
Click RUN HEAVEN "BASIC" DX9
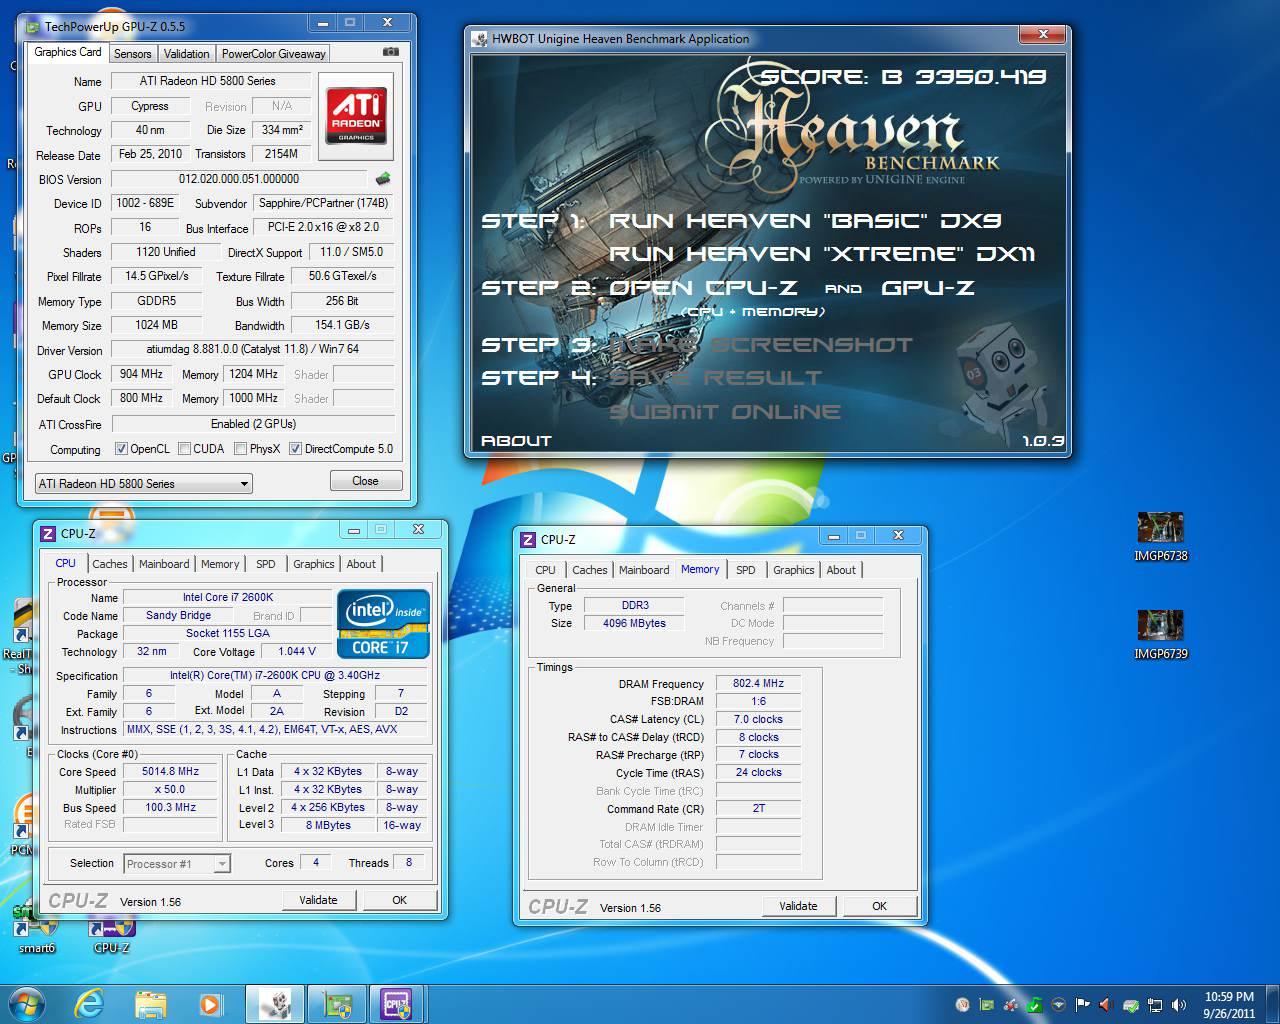click(x=806, y=221)
